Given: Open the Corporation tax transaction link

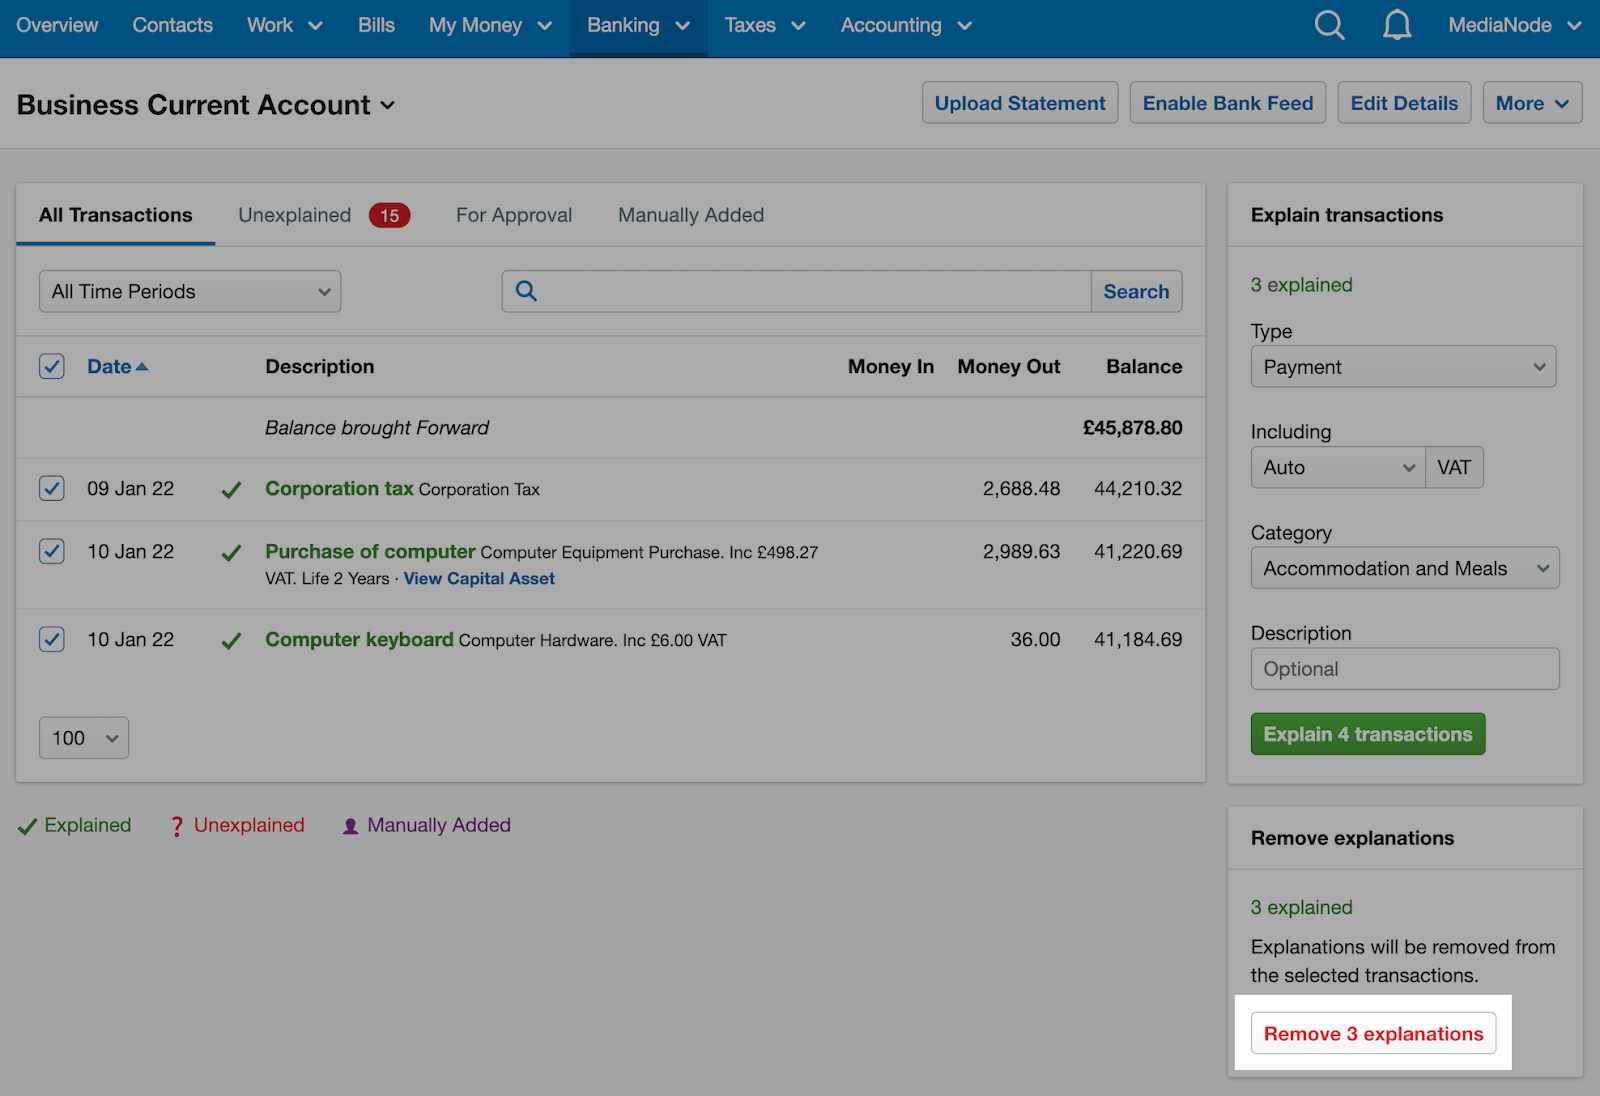Looking at the screenshot, I should click(x=339, y=488).
